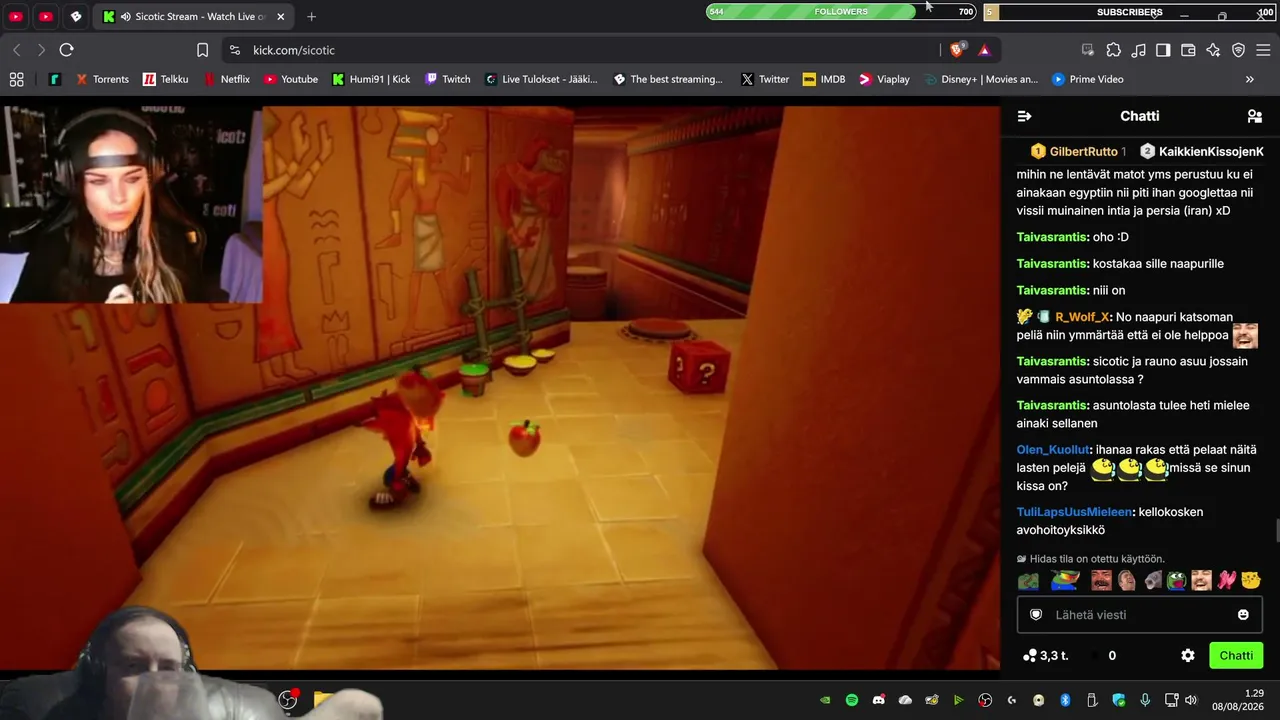Open the volume speaker tray icon
Viewport: 1280px width, 720px height.
[x=1191, y=700]
